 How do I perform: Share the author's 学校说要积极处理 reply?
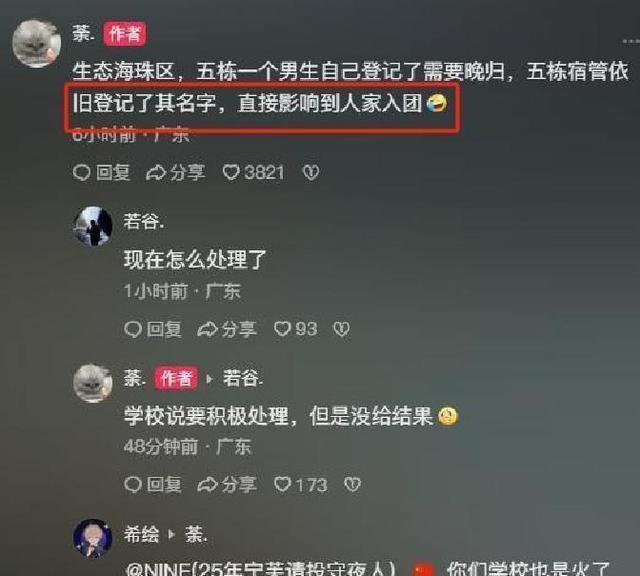(227, 485)
